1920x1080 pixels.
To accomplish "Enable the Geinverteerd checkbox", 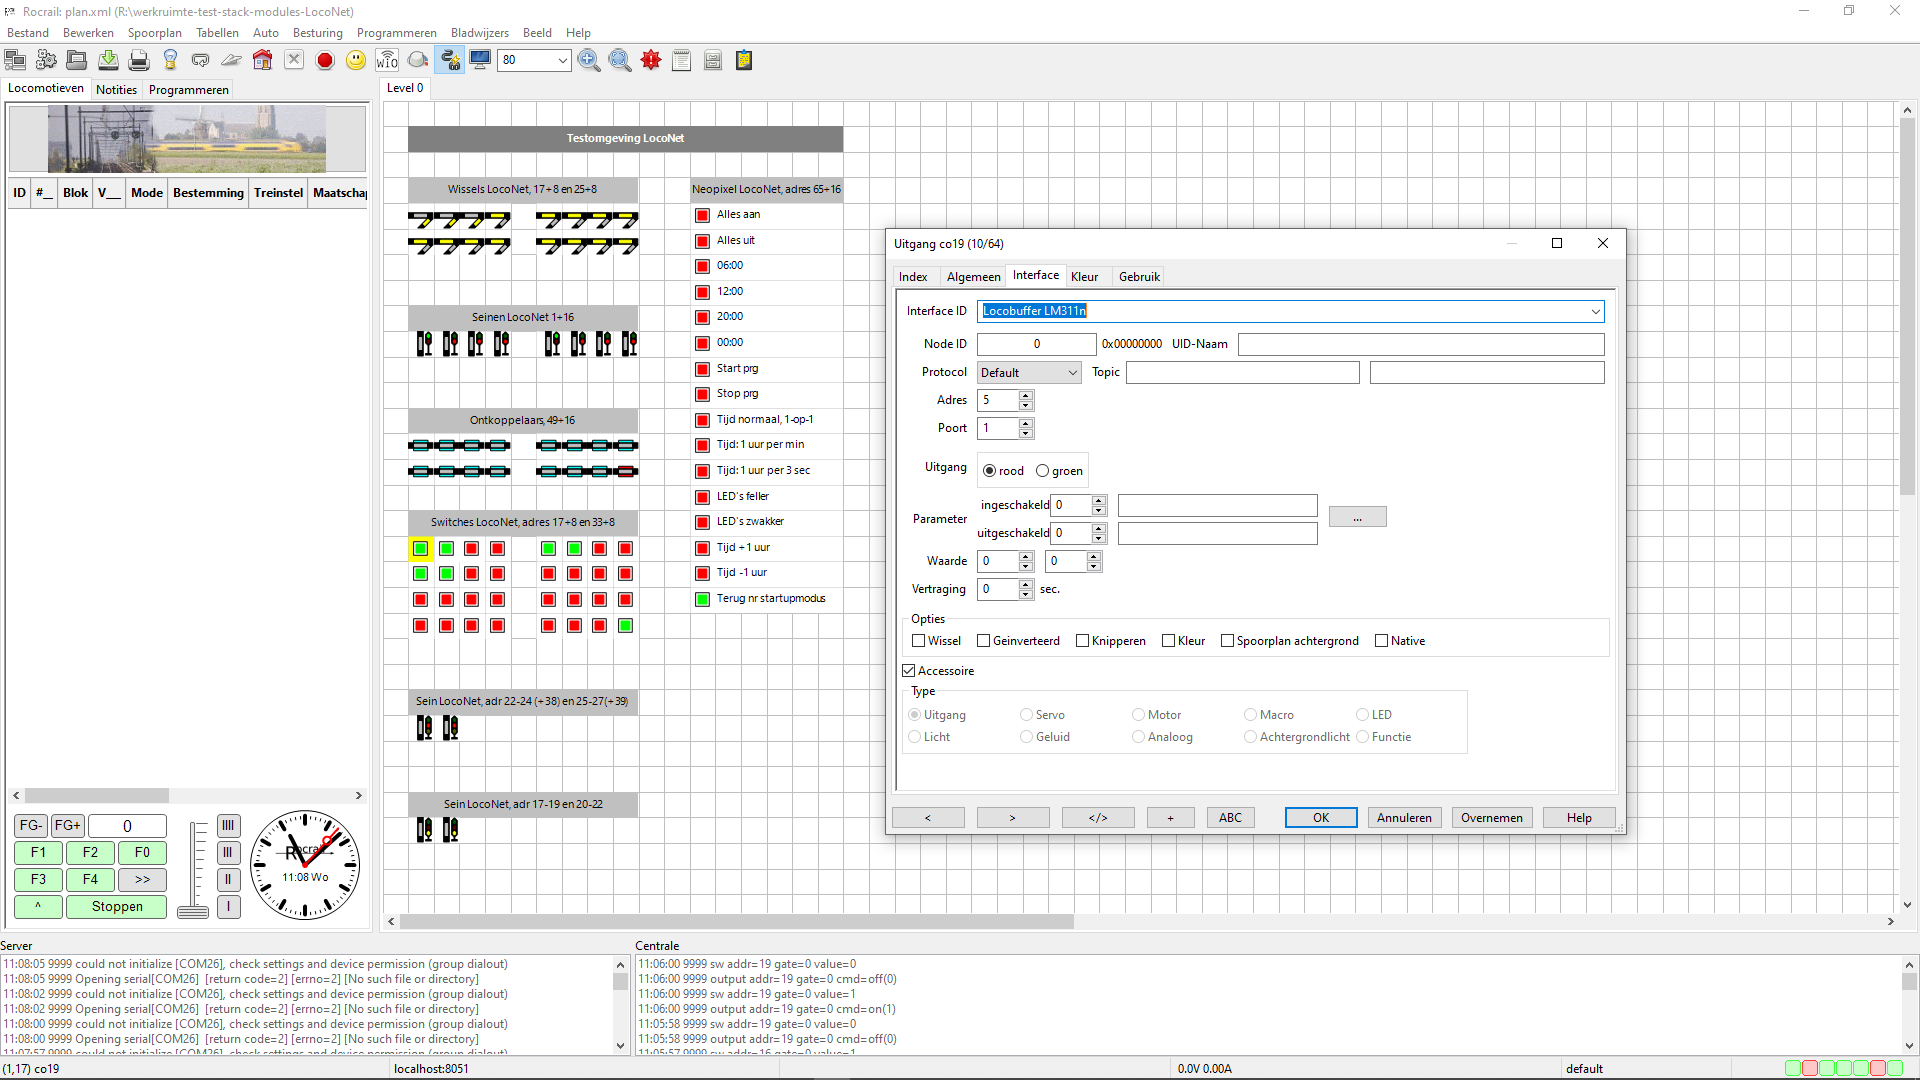I will (984, 641).
